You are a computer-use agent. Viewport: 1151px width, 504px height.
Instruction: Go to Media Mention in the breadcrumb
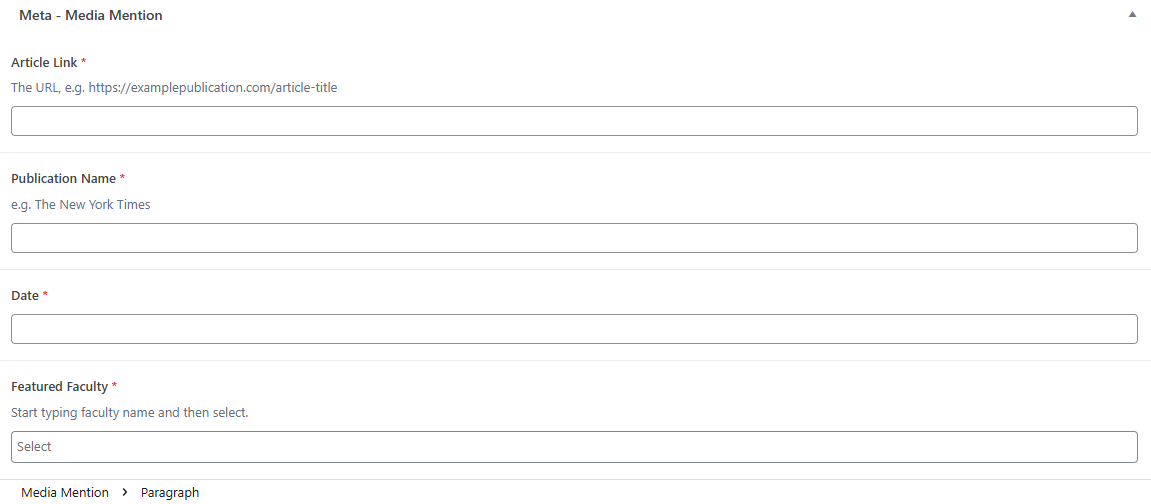(65, 493)
